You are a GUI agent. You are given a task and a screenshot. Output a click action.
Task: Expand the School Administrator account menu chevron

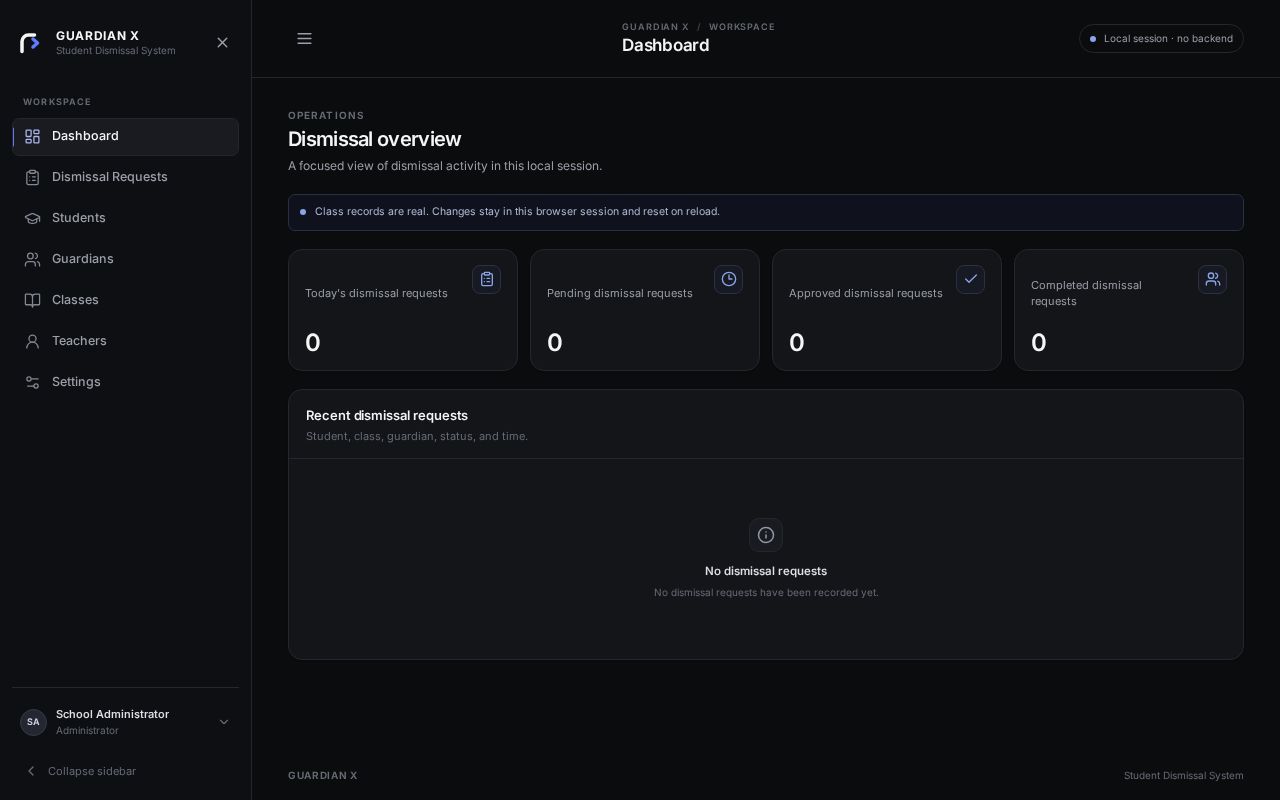[x=224, y=722]
